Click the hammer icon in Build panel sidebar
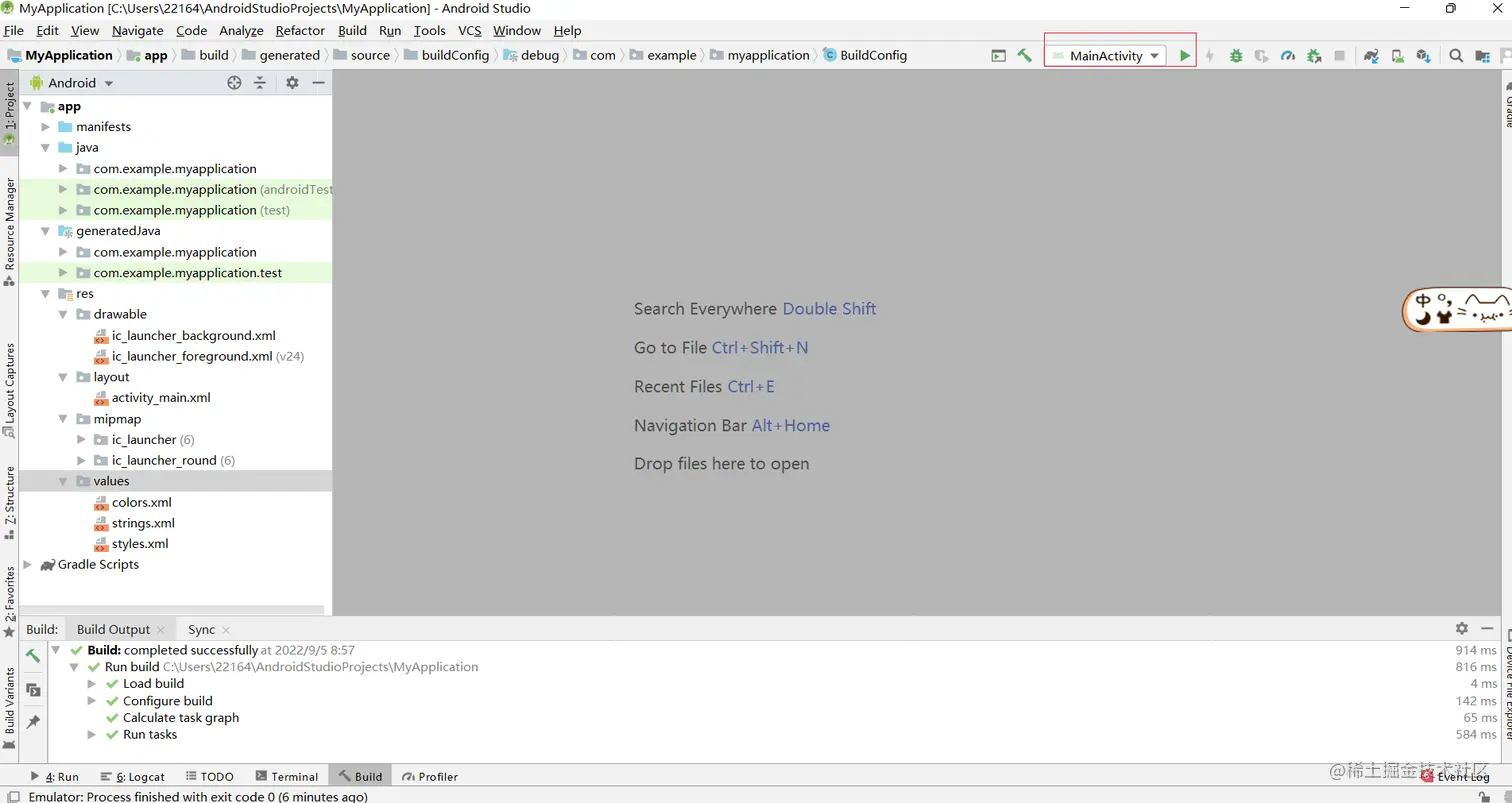This screenshot has height=803, width=1512. (x=33, y=656)
